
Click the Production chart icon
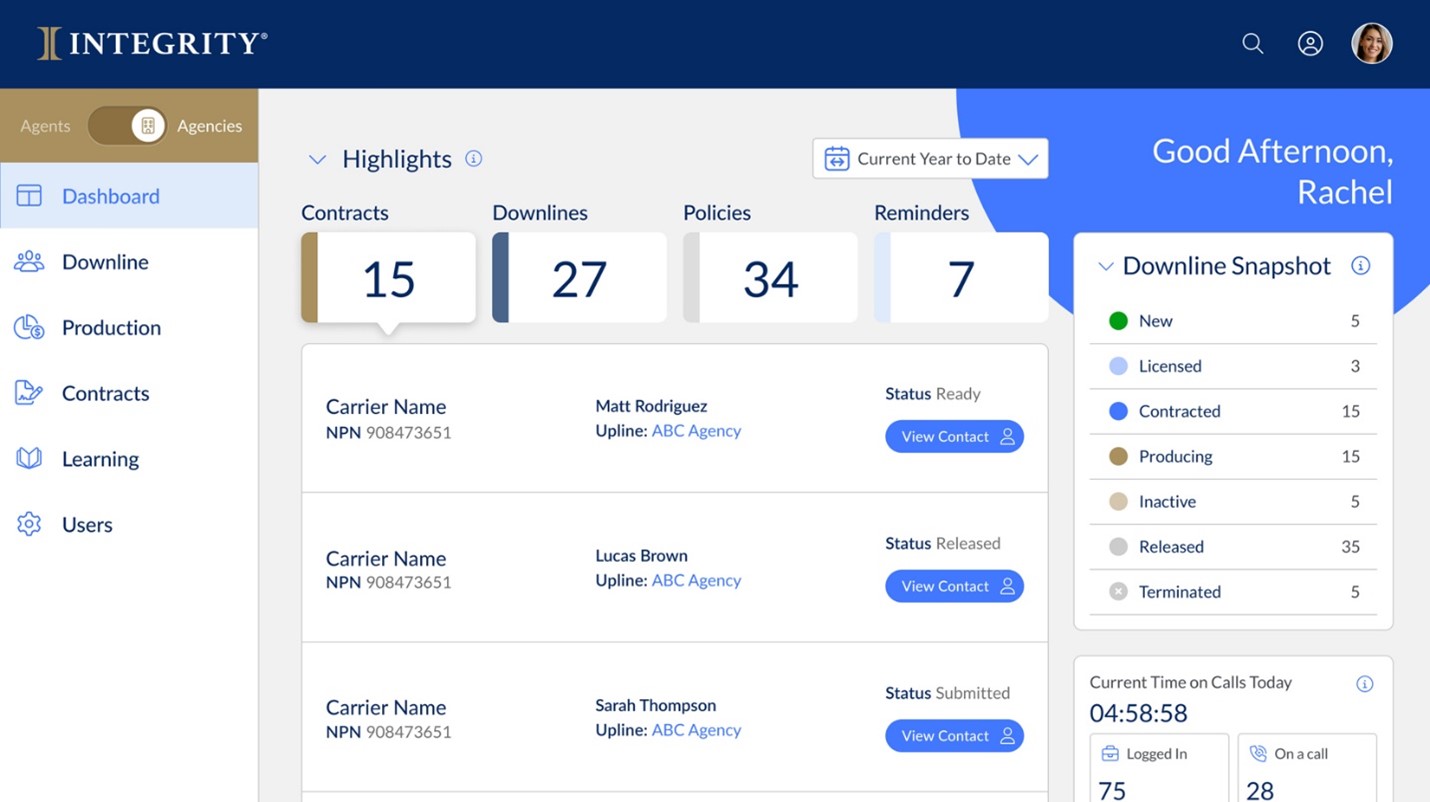coord(28,327)
